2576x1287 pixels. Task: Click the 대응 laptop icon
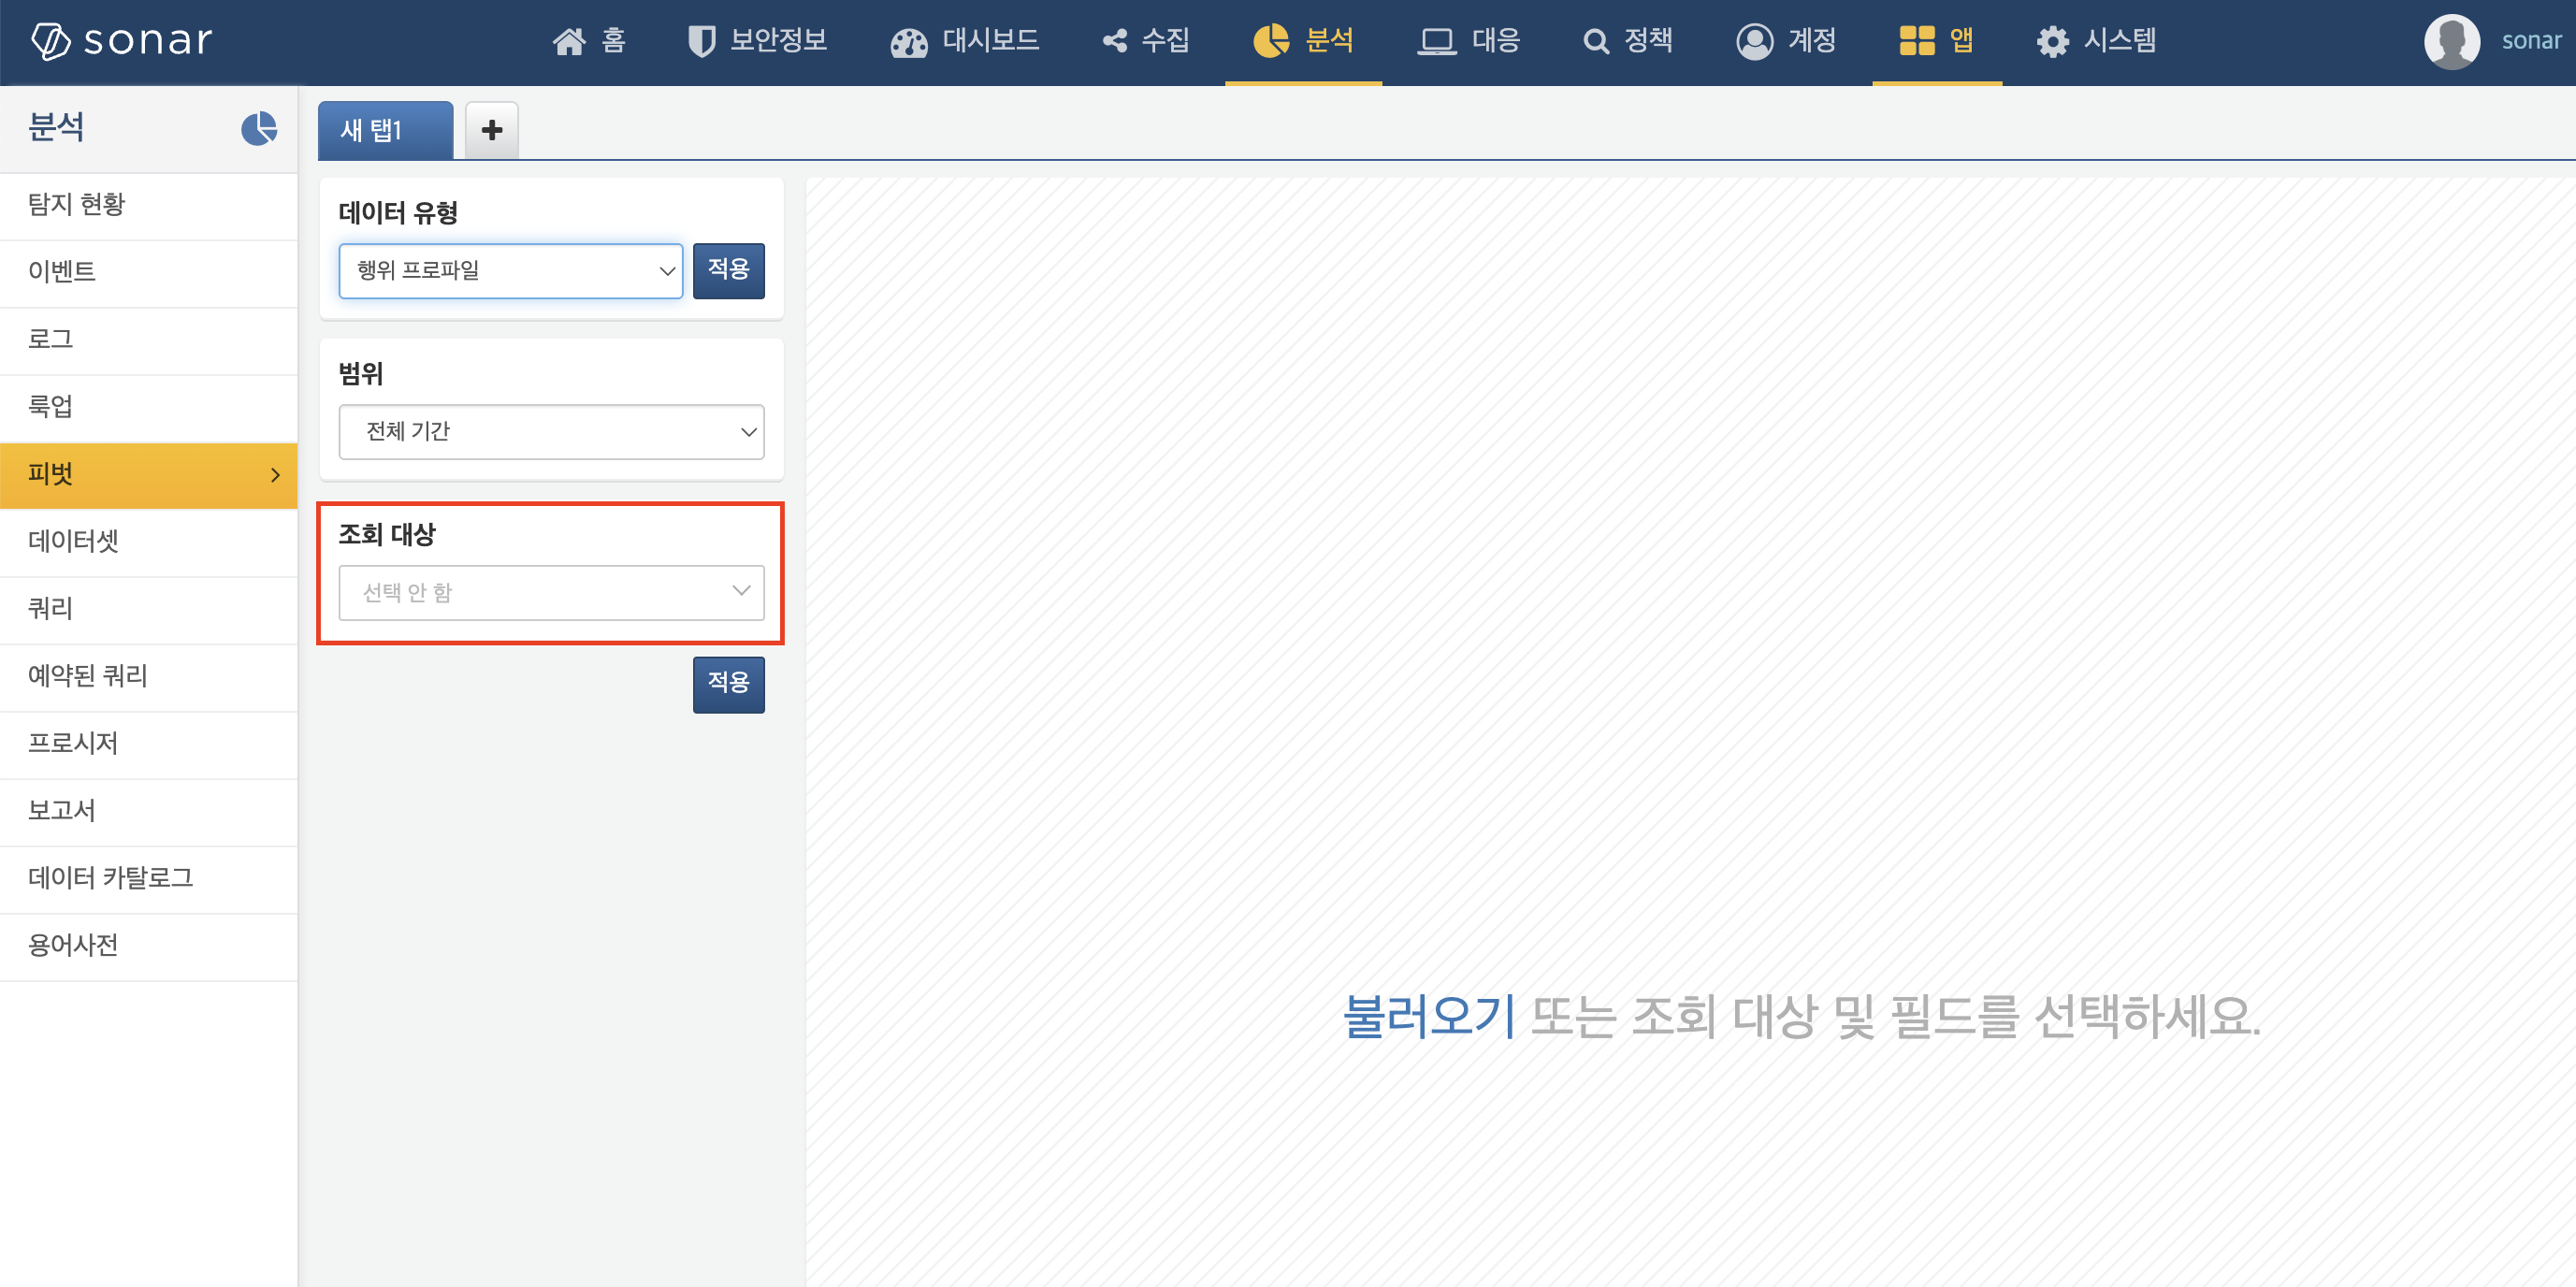coord(1437,42)
